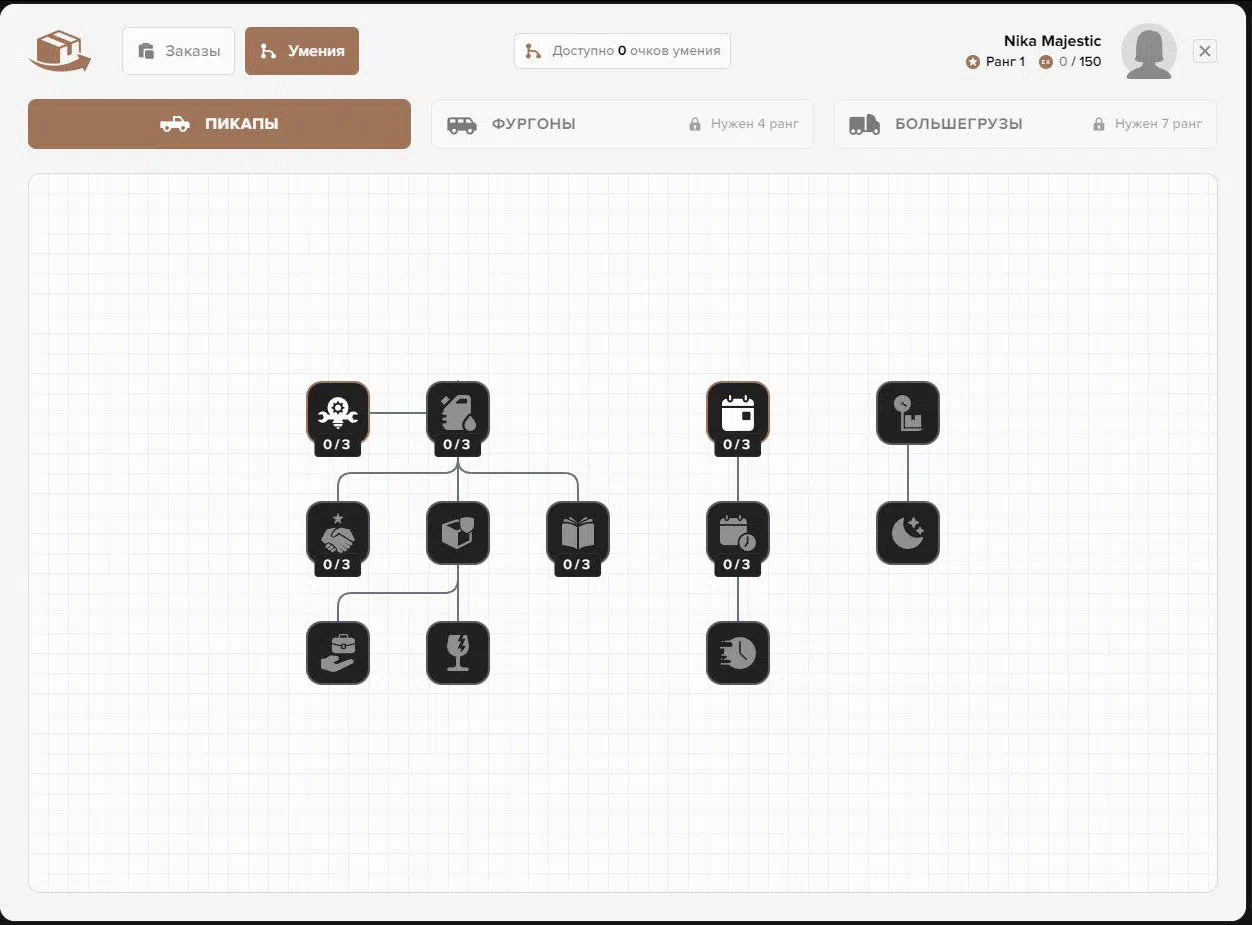Click the Нужен 4 ранг requirement text

click(x=755, y=125)
